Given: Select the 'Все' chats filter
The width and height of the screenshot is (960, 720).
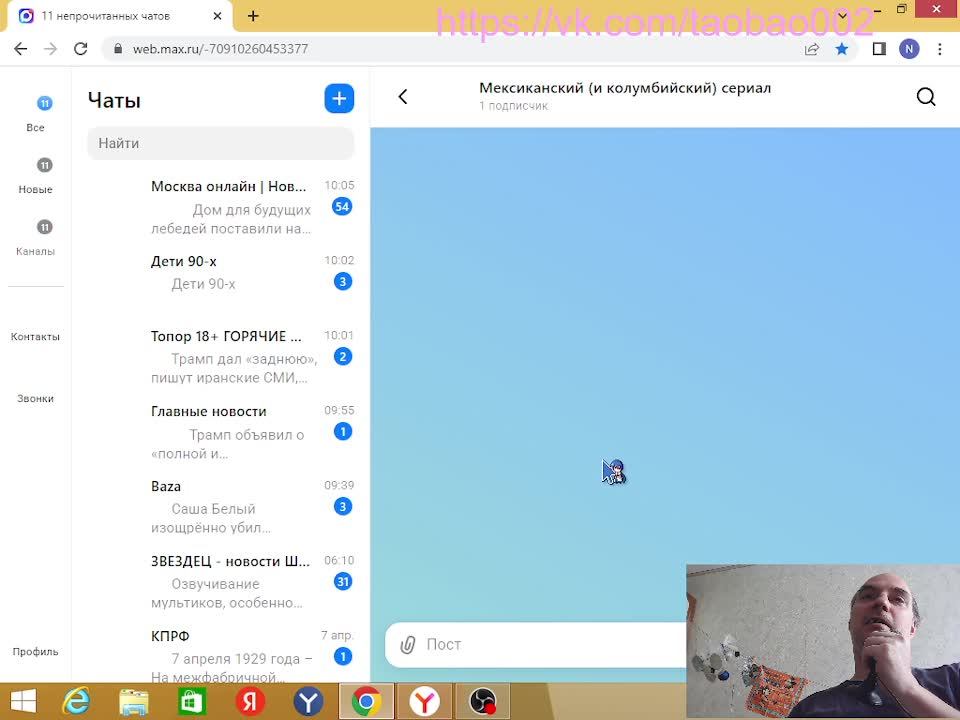Looking at the screenshot, I should click(x=36, y=114).
